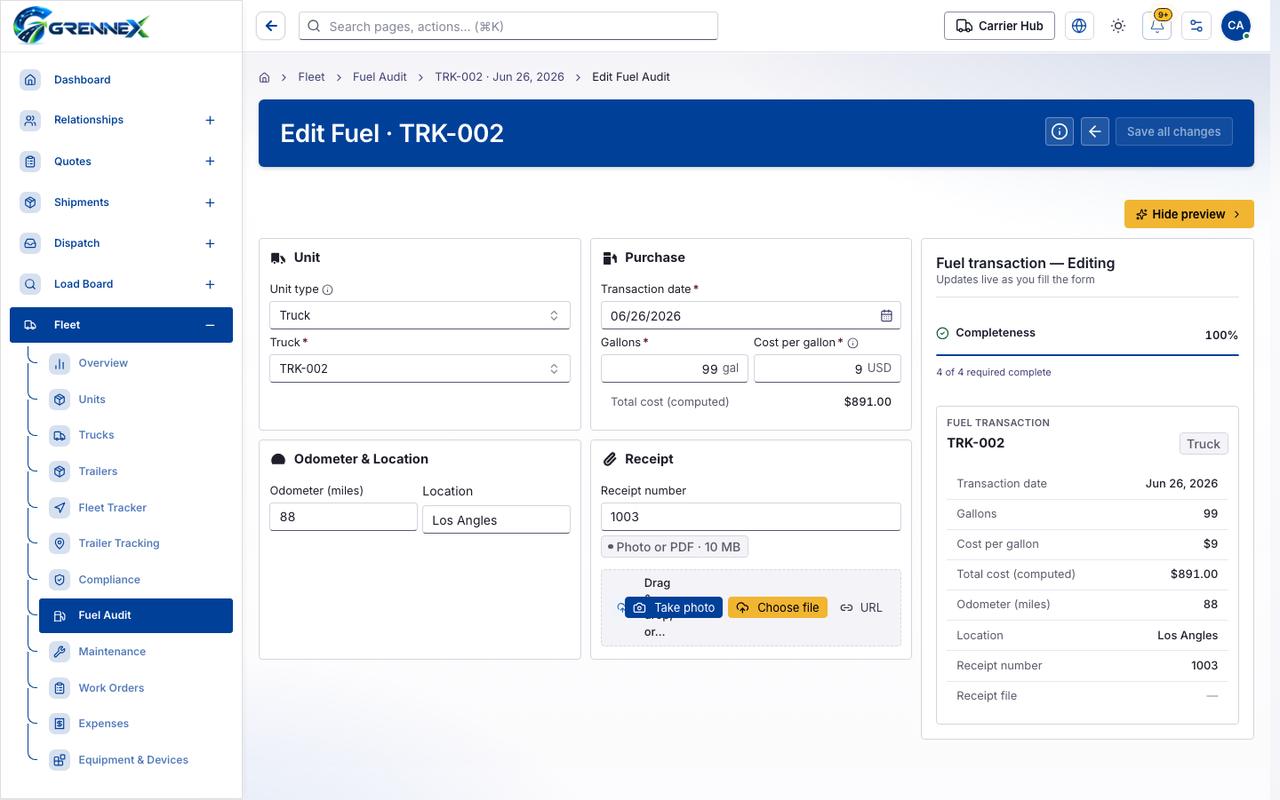Click the URL upload option

point(861,607)
